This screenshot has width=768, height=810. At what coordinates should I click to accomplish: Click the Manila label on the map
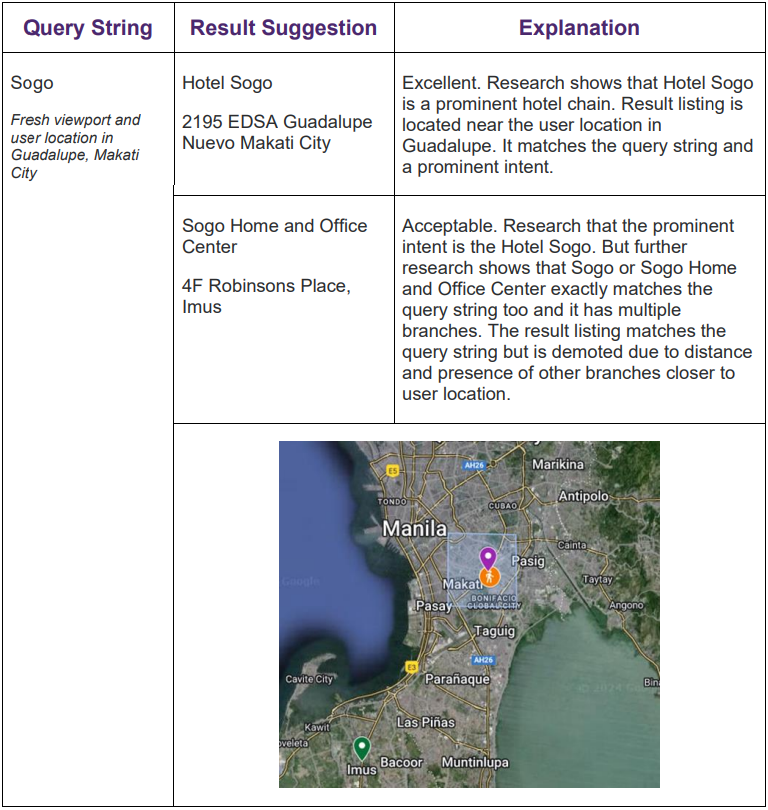pyautogui.click(x=414, y=528)
